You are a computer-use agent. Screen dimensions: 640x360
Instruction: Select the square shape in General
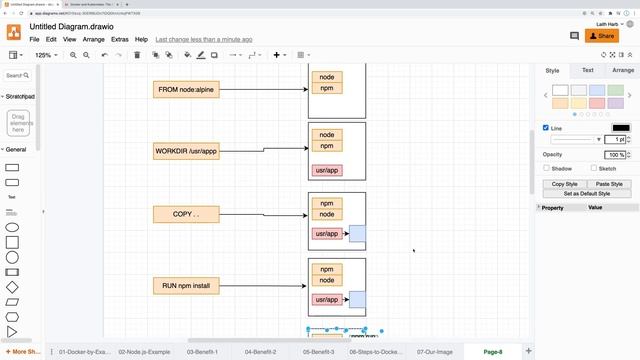coord(12,242)
